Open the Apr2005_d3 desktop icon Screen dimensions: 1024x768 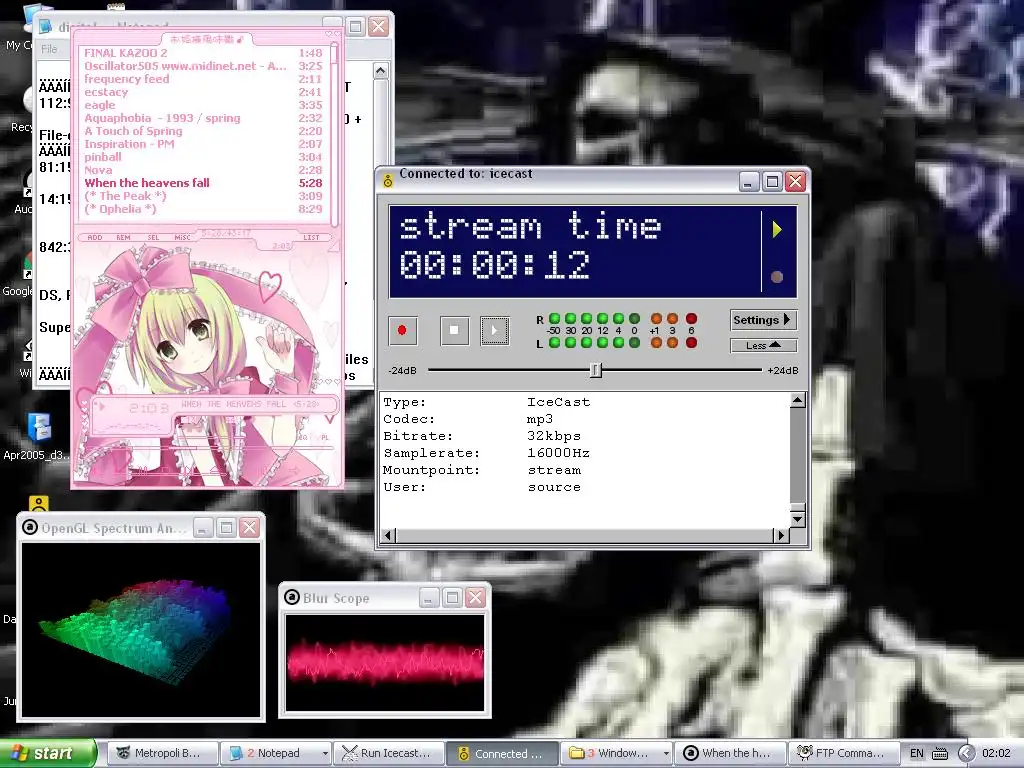point(39,436)
